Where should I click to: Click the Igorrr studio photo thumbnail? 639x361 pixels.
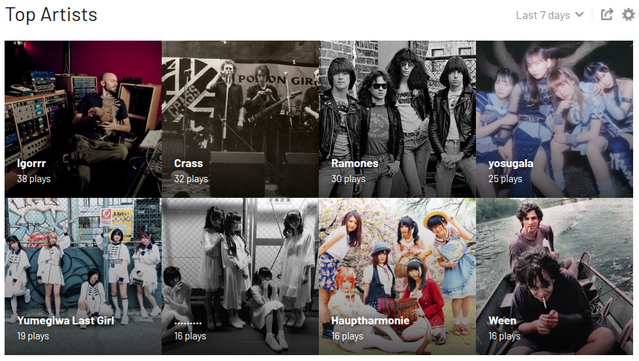point(83,119)
